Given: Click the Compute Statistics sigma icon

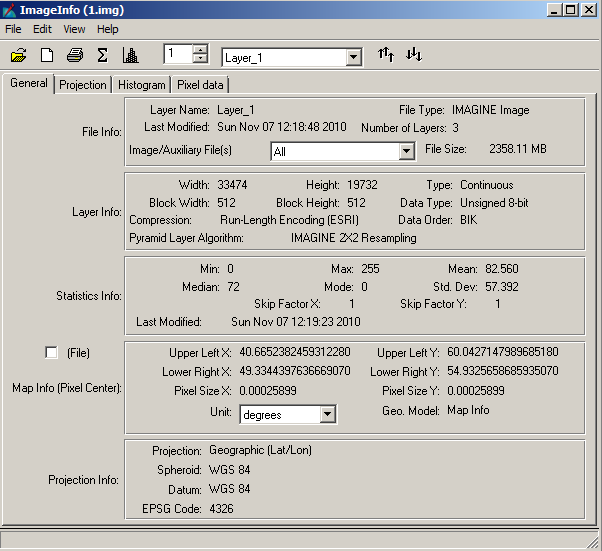Looking at the screenshot, I should click(x=102, y=55).
